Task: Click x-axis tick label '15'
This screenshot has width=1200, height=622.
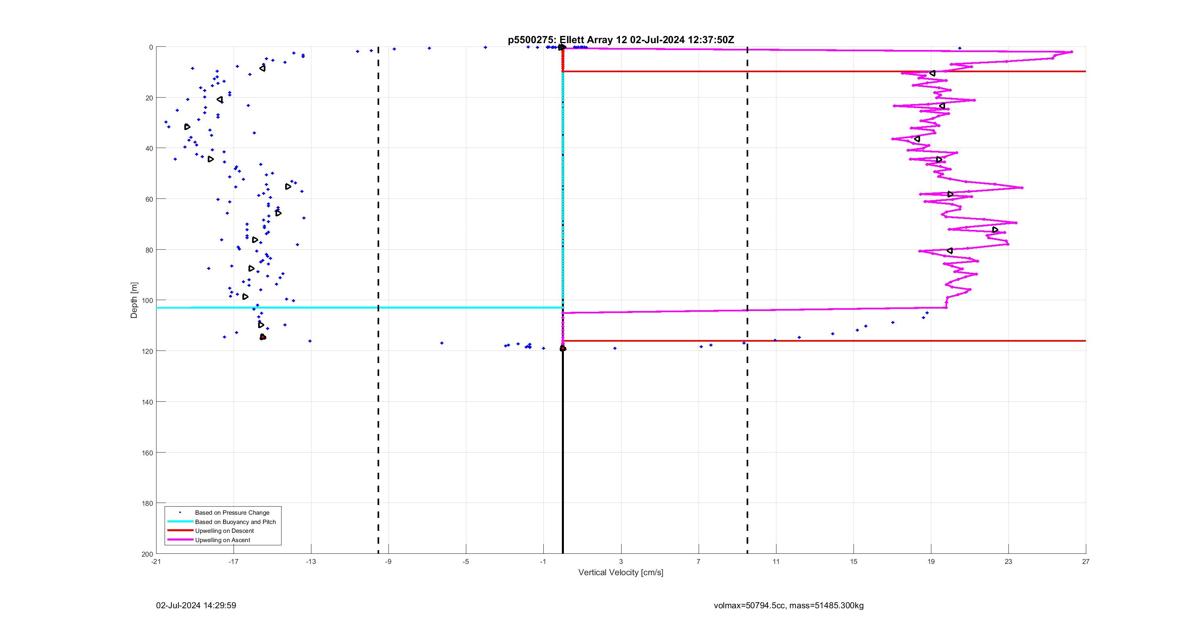Action: click(x=853, y=562)
